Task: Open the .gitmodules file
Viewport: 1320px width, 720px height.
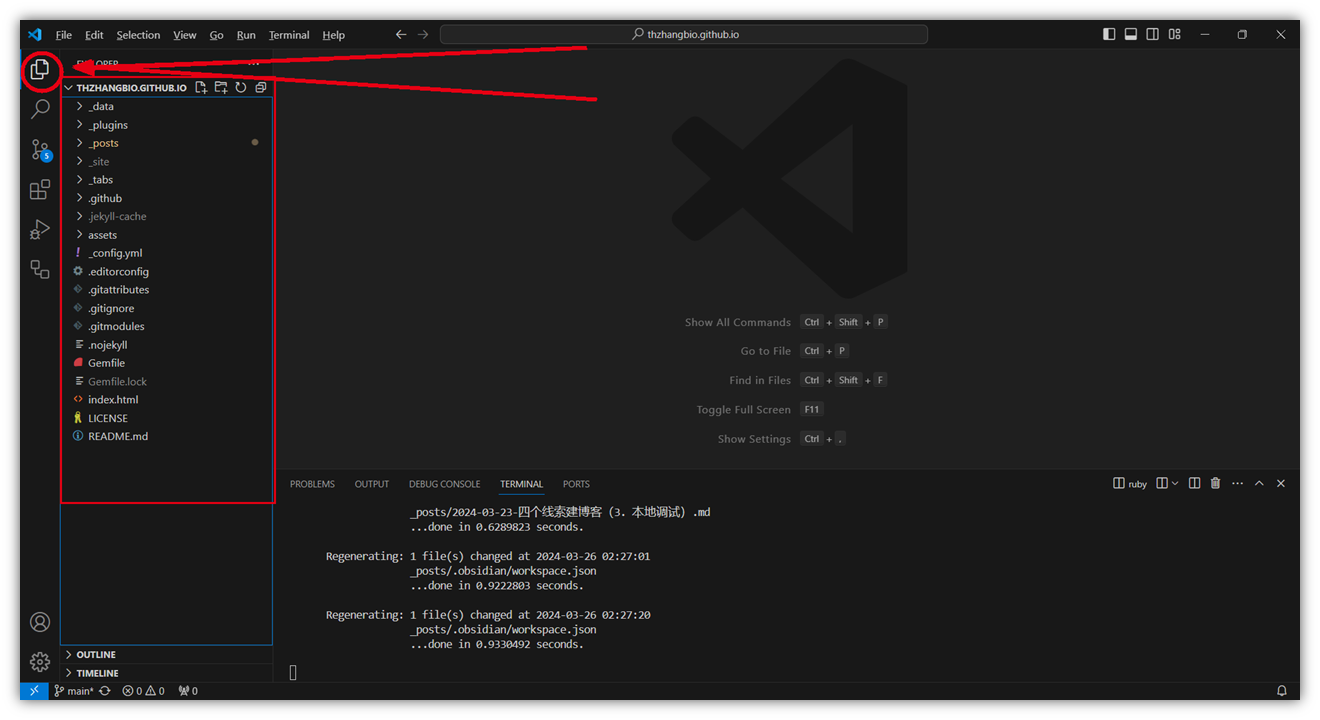Action: point(167,327)
